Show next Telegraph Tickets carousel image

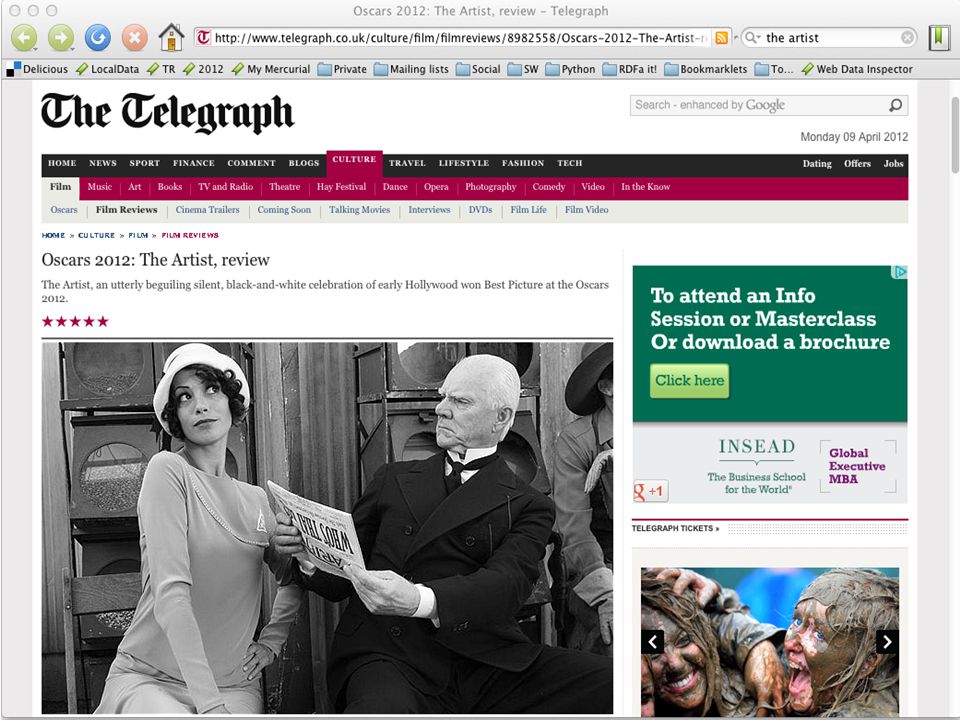click(887, 642)
